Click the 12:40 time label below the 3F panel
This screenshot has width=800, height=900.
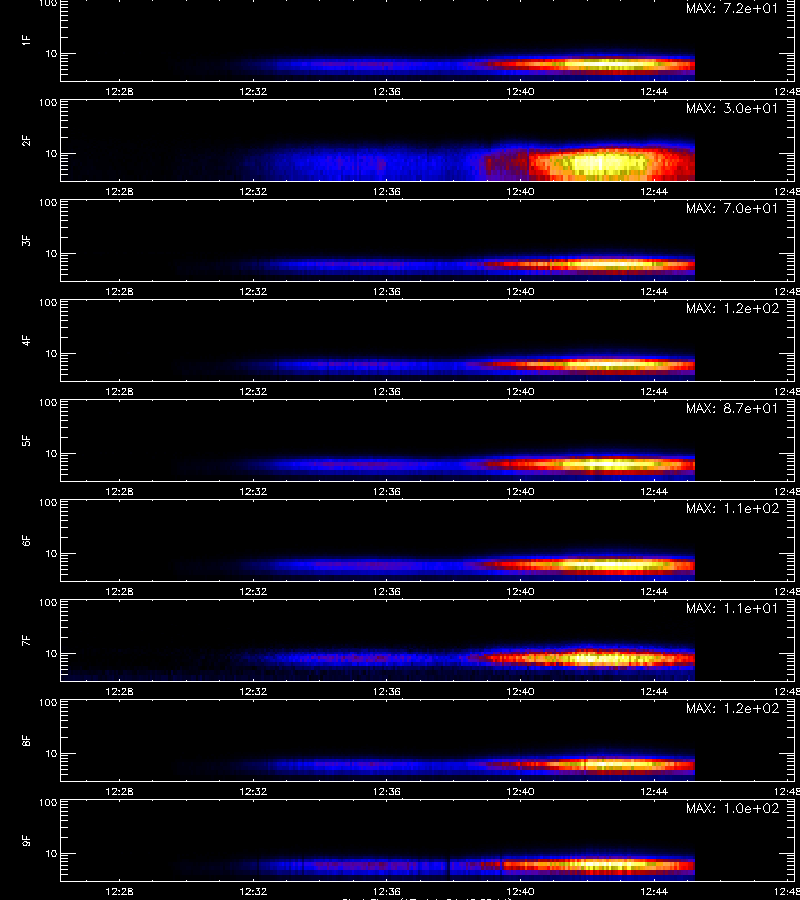[x=521, y=292]
